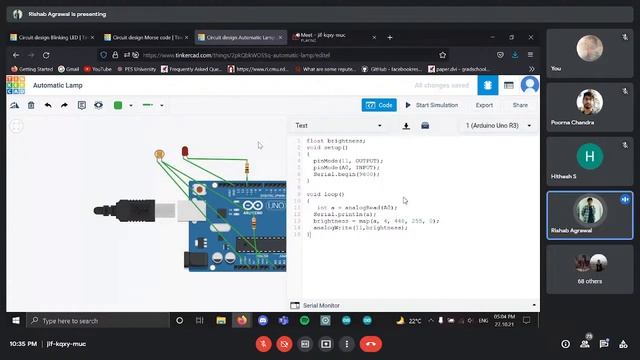Screen dimensions: 640x360
Task: Open the wire type dropdown arrow
Action: coord(162,105)
